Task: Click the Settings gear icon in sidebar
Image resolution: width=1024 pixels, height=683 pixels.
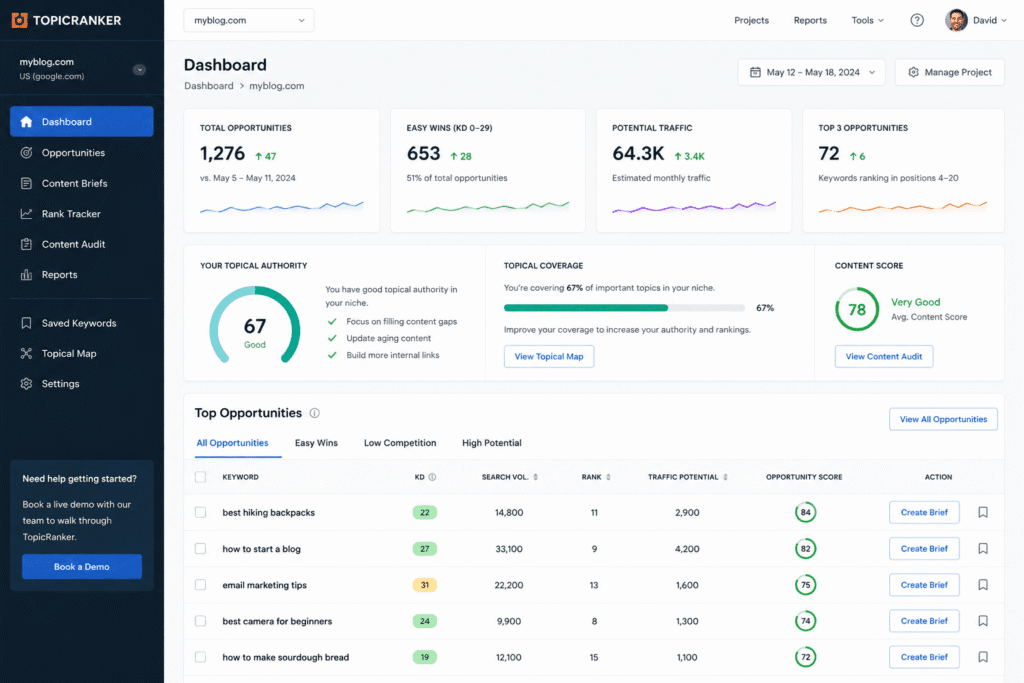Action: (26, 384)
